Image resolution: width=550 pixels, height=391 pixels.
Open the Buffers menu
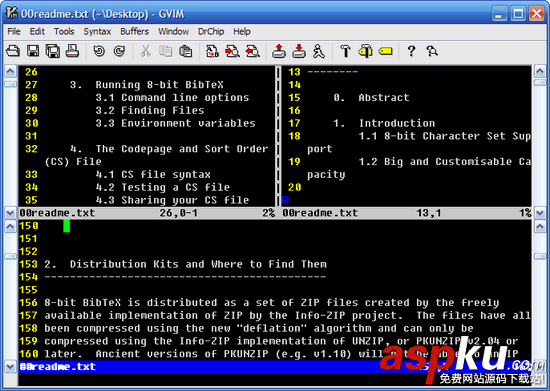(134, 32)
